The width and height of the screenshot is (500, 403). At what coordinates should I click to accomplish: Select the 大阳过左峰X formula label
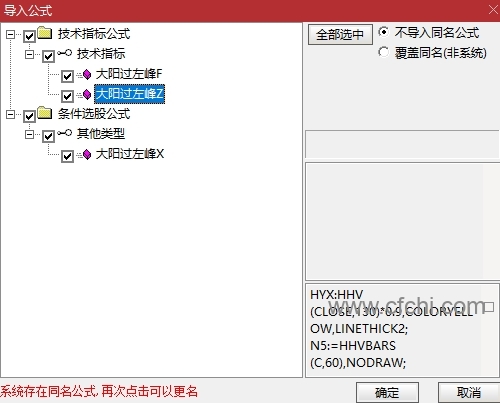130,154
